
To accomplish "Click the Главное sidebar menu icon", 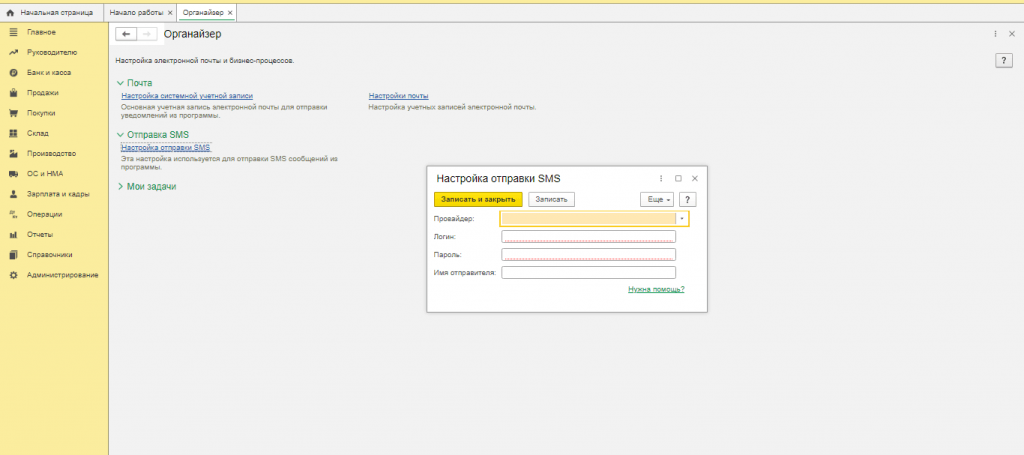I will pos(13,32).
